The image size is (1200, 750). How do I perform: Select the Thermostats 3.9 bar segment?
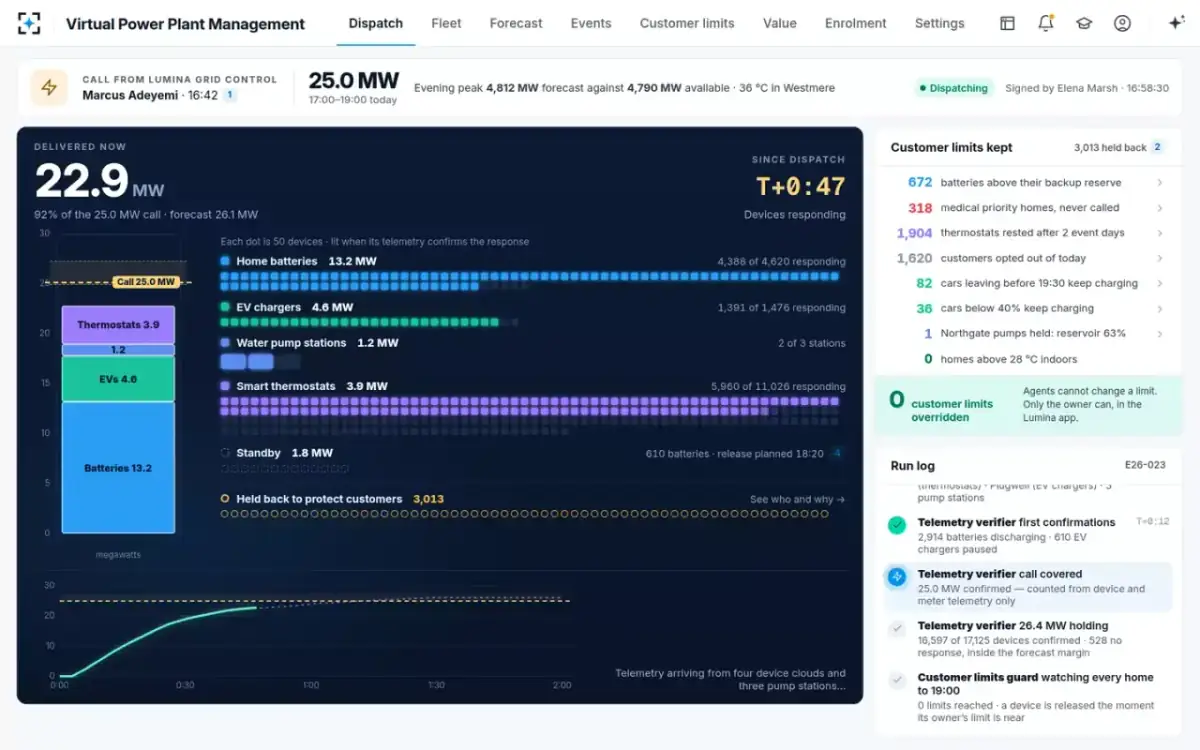point(118,325)
